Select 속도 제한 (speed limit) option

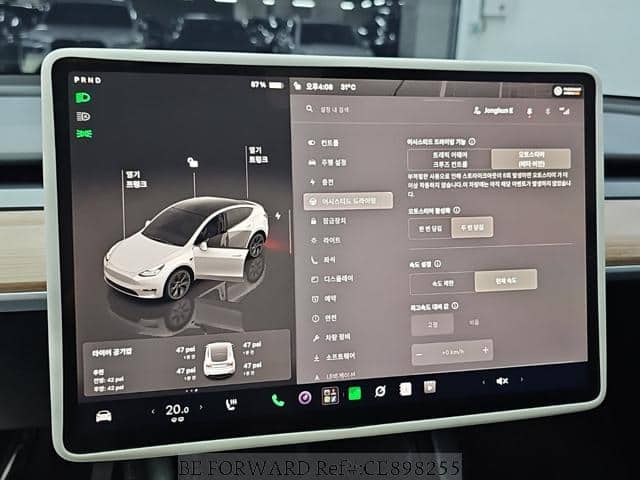(x=442, y=283)
